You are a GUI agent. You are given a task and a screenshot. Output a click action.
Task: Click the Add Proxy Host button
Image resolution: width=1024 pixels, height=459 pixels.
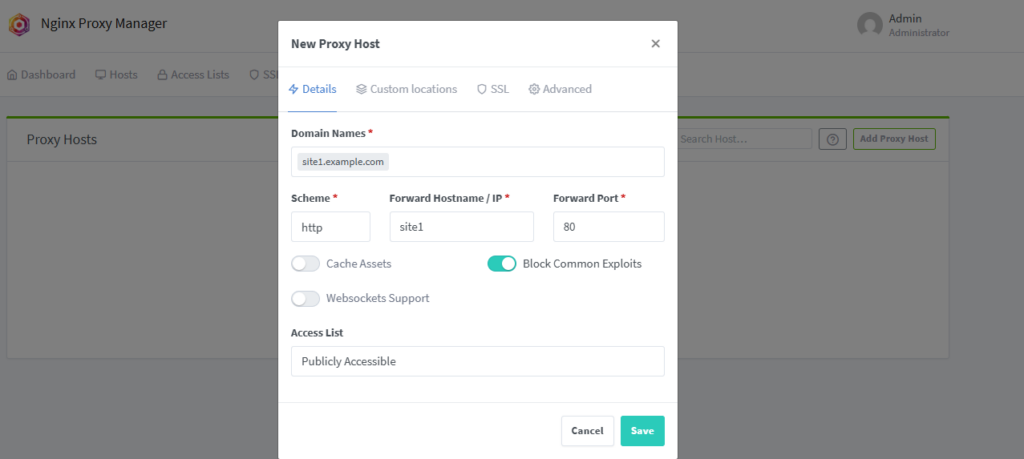tap(894, 139)
